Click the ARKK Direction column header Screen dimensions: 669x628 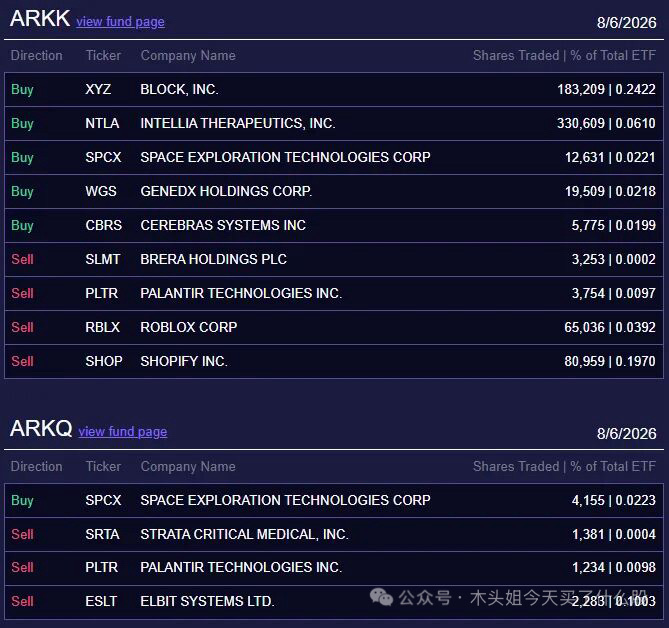tap(37, 55)
